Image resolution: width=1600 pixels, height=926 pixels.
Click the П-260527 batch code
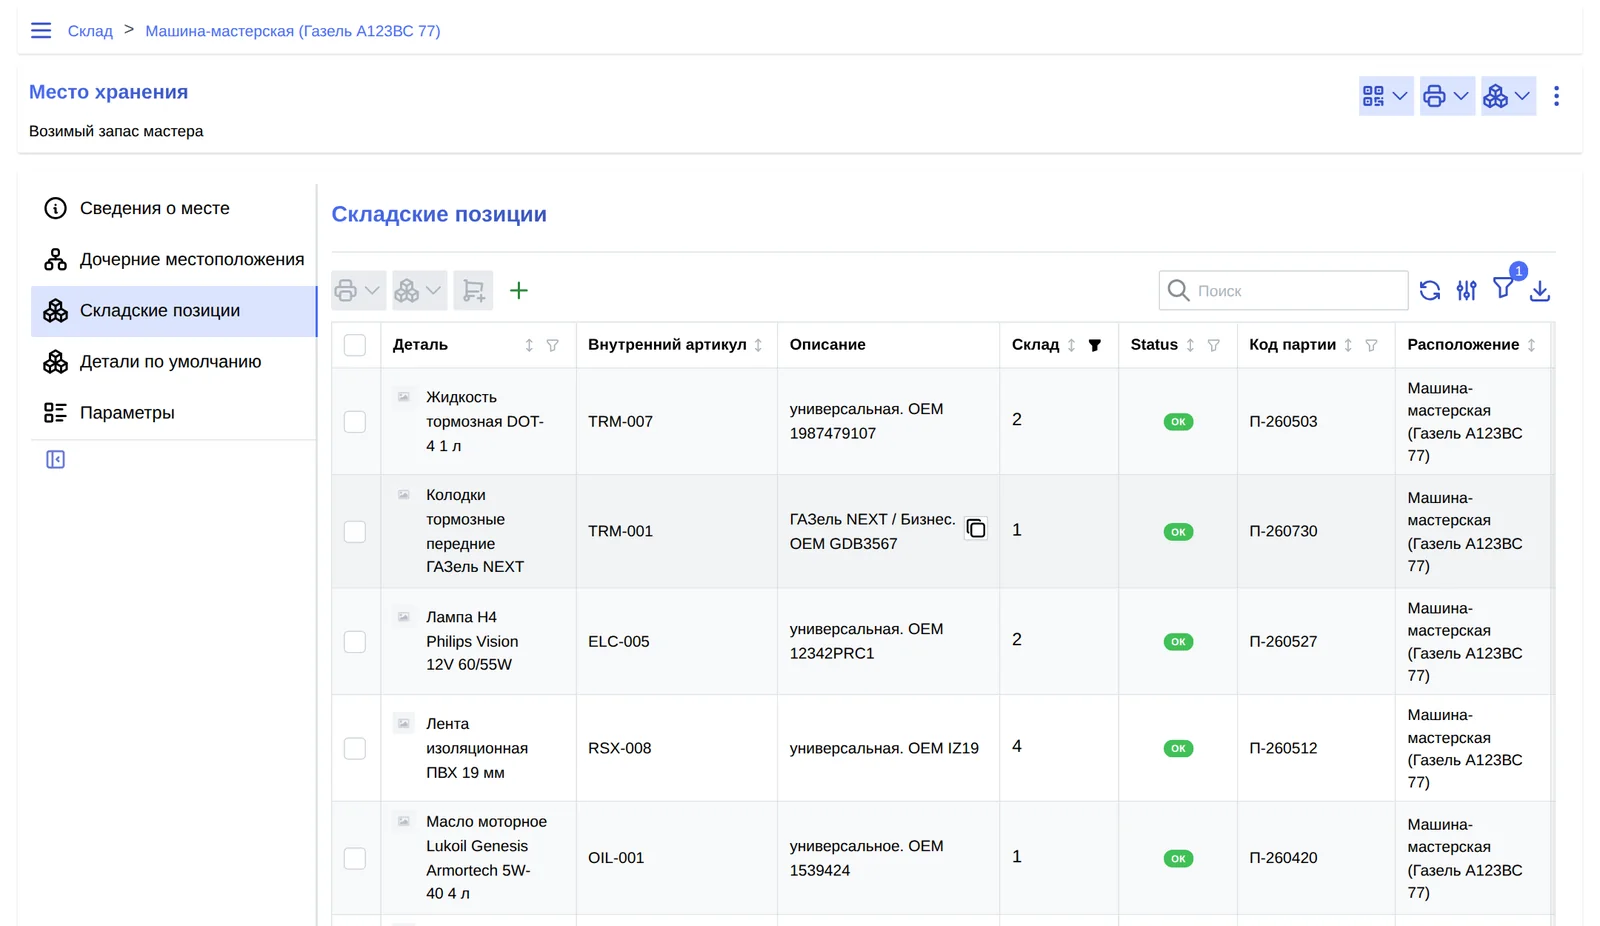(x=1283, y=642)
